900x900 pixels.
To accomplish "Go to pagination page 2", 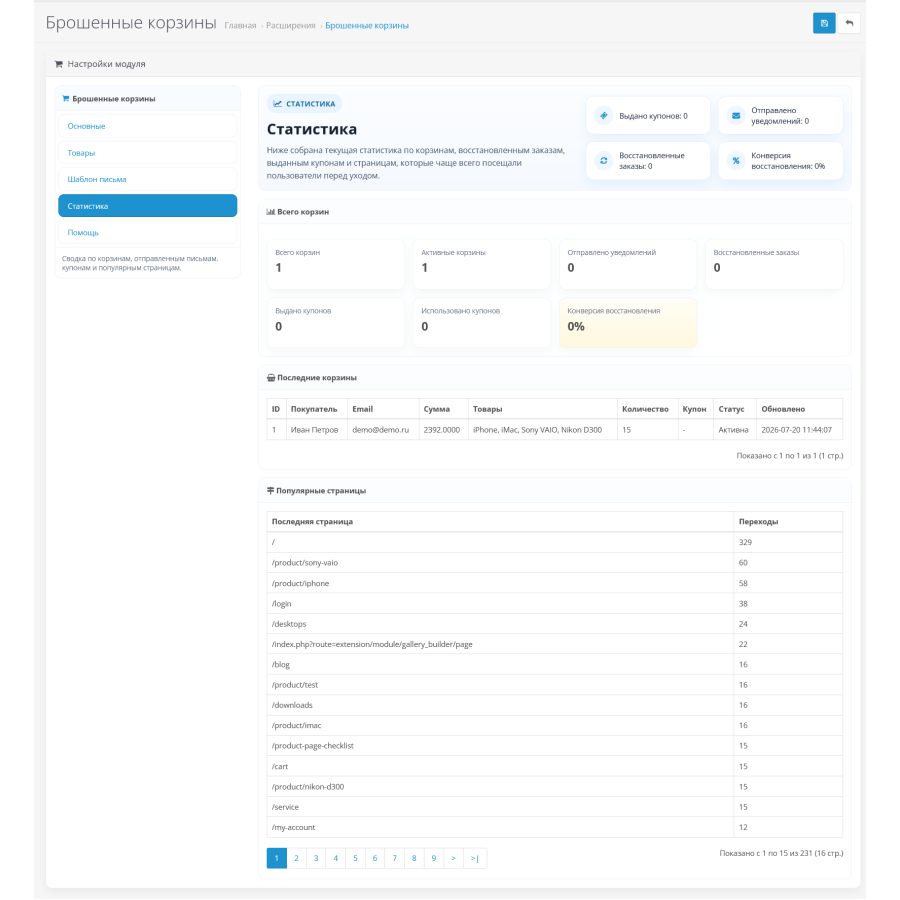I will (296, 858).
